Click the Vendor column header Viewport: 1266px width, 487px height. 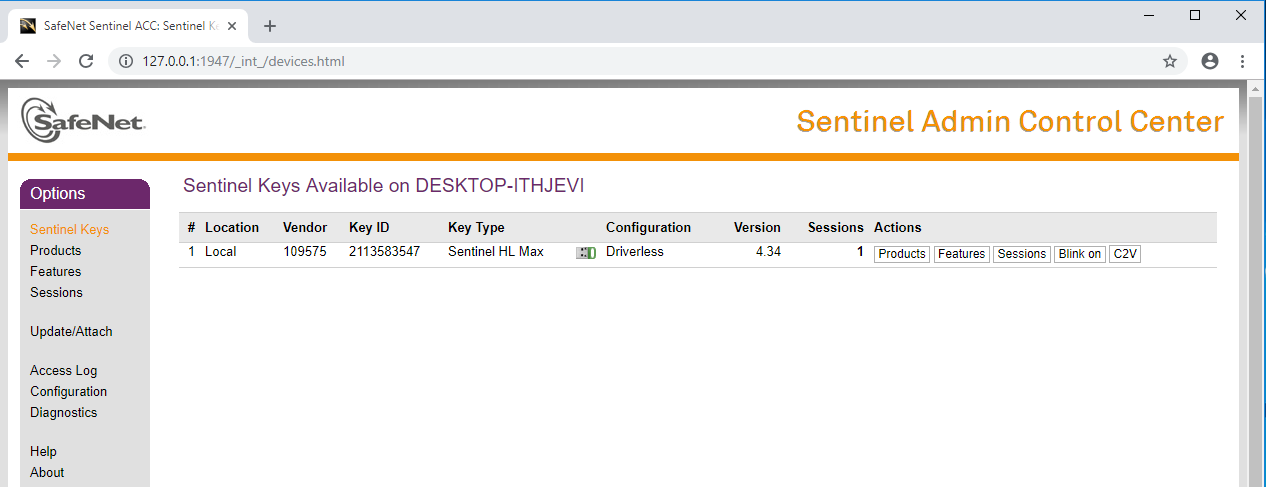(305, 228)
